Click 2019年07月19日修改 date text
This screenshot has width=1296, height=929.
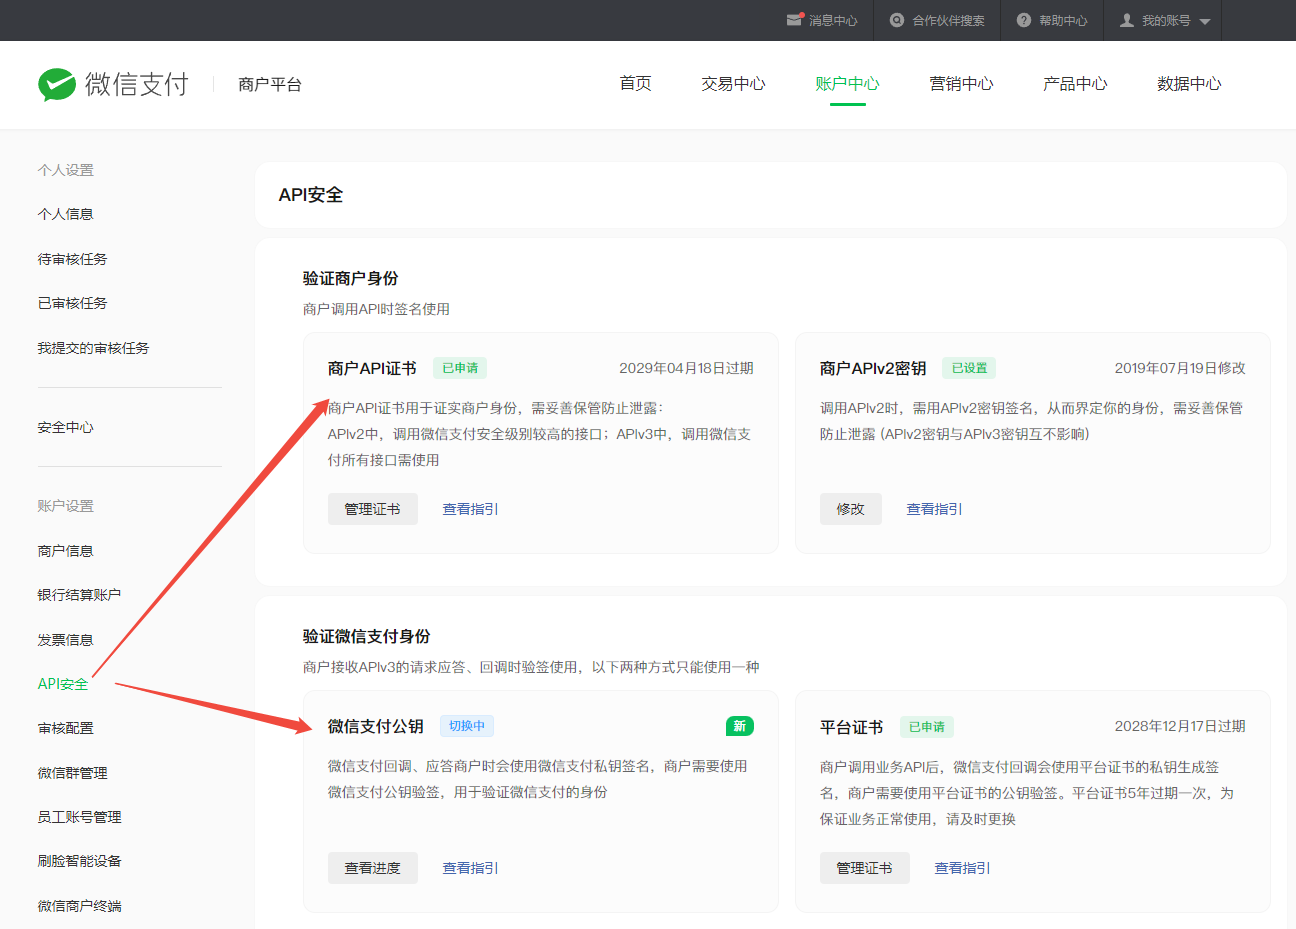[x=1180, y=368]
